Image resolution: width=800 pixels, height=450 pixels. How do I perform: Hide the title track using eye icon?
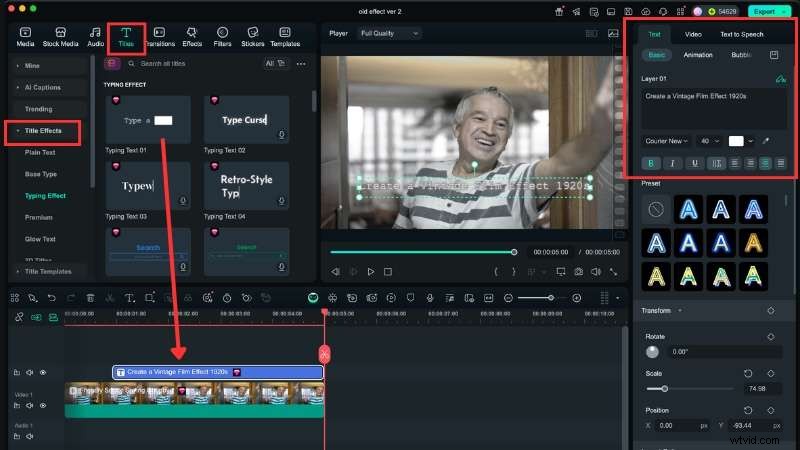pyautogui.click(x=43, y=372)
